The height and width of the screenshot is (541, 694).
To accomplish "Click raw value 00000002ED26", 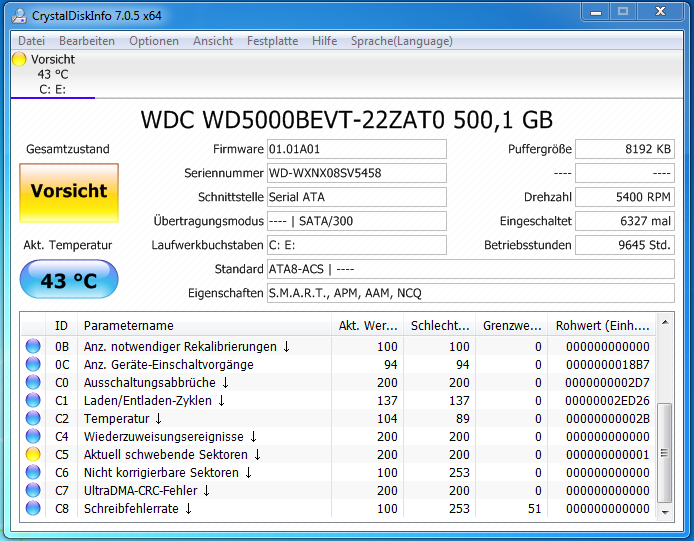I will point(607,400).
